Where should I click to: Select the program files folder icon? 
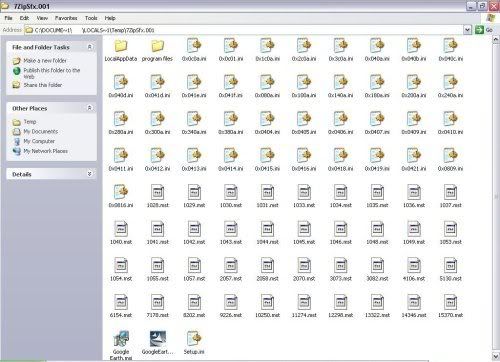point(158,46)
